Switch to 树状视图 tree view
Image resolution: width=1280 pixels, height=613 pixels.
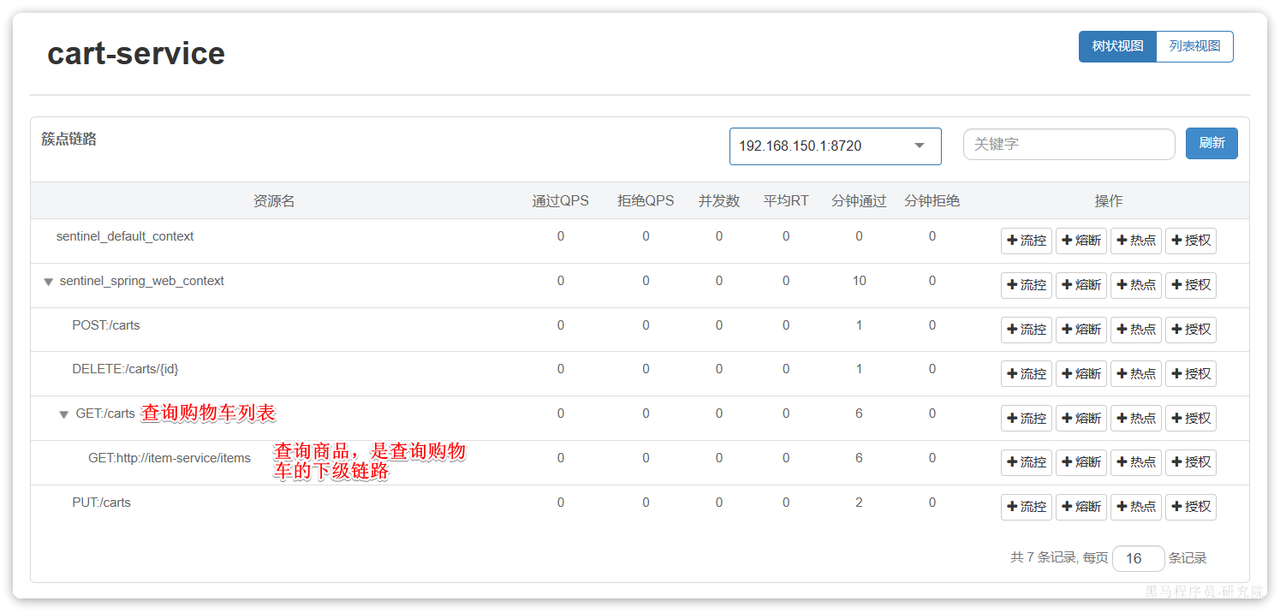(x=1117, y=46)
